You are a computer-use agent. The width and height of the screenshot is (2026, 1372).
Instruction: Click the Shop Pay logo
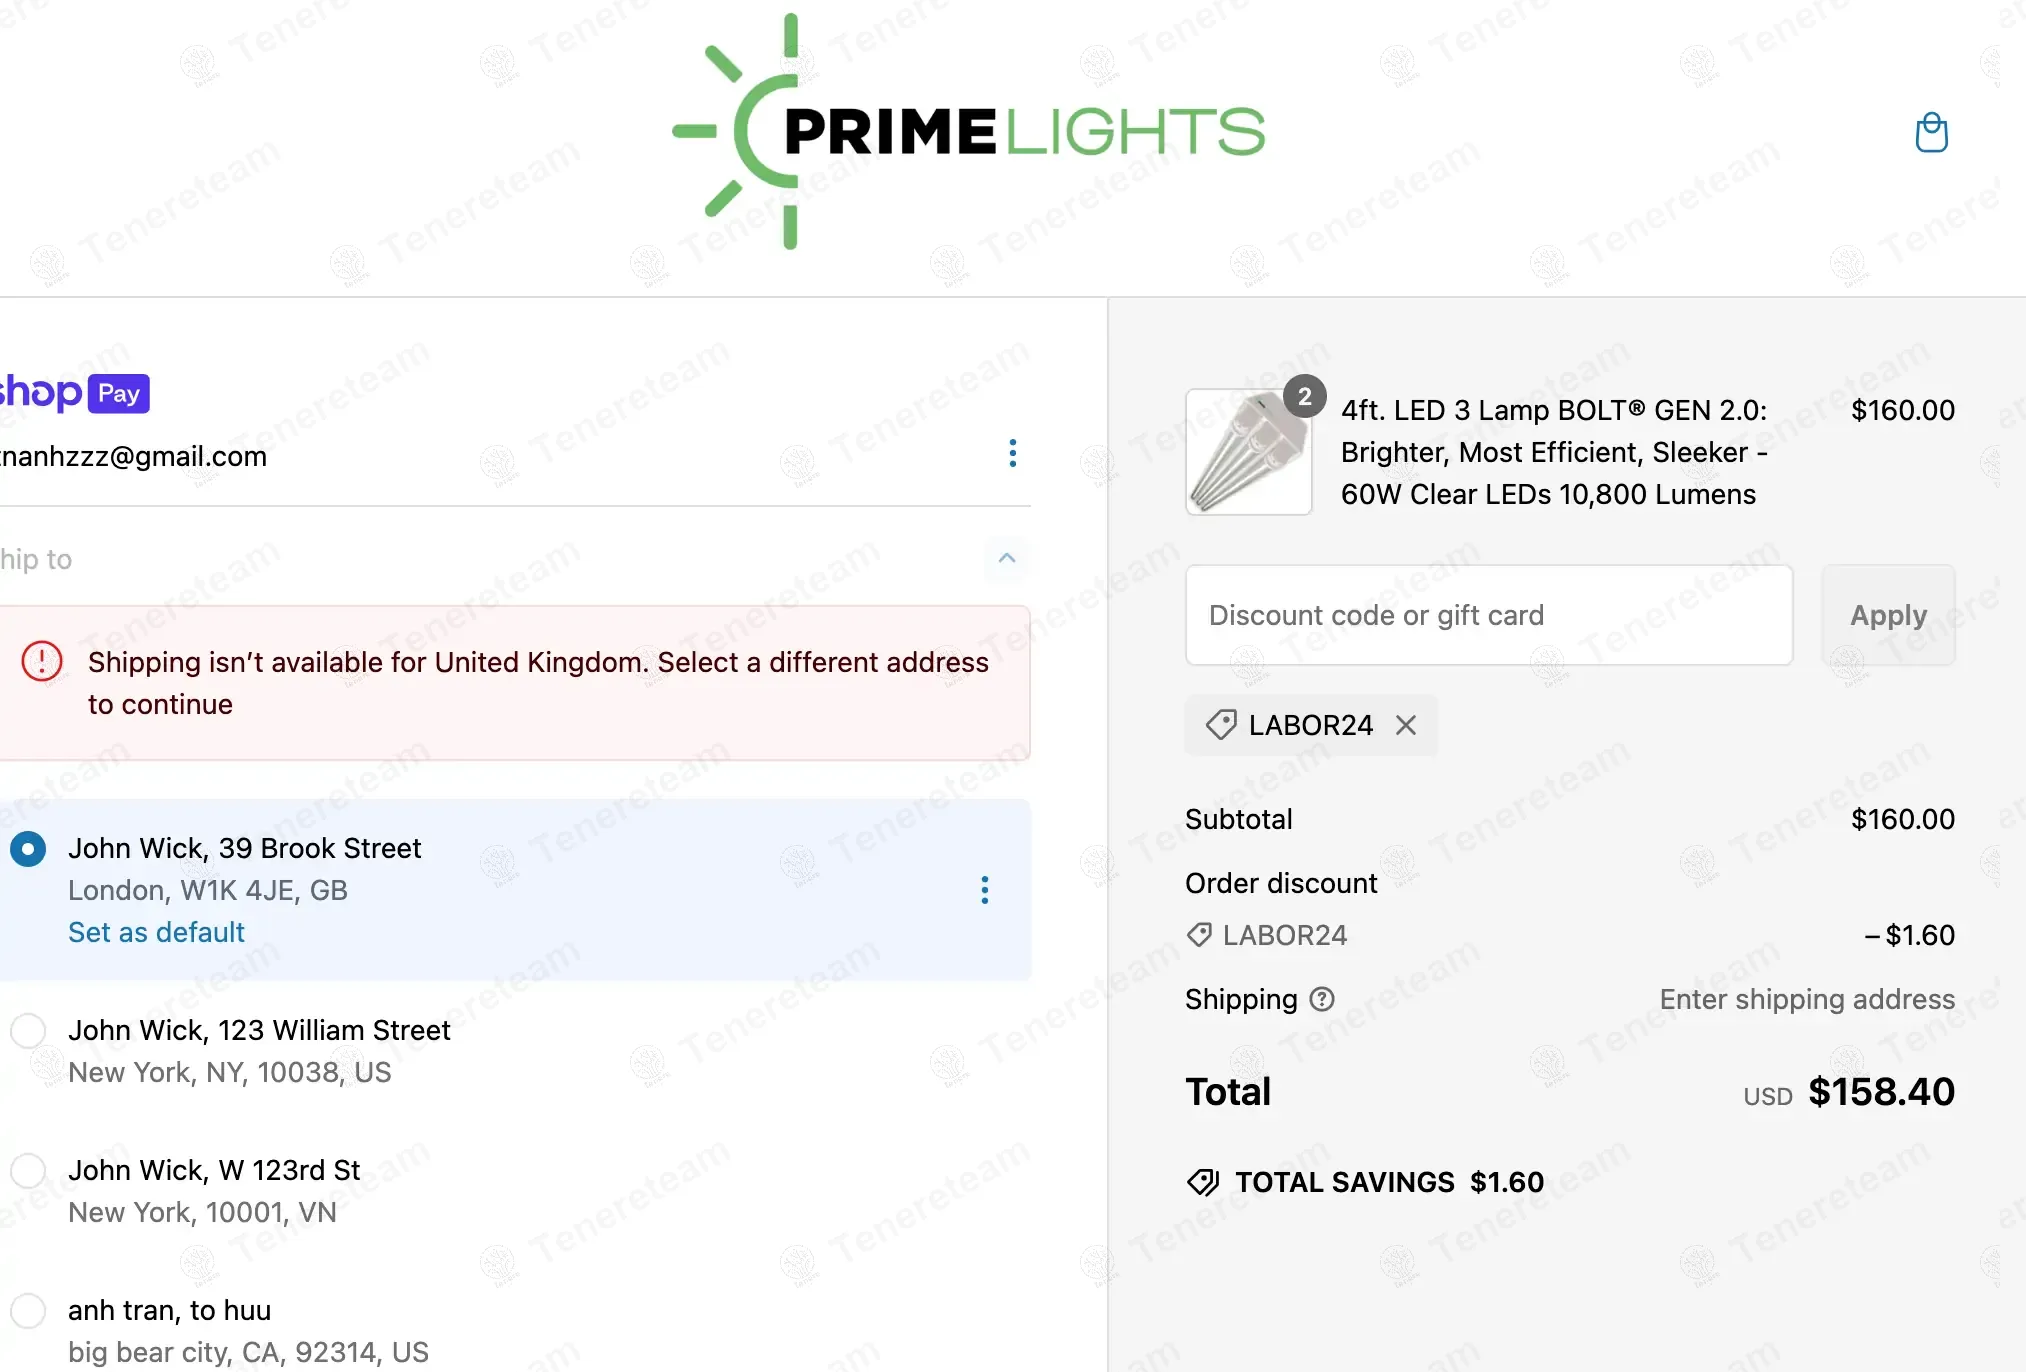[x=75, y=393]
